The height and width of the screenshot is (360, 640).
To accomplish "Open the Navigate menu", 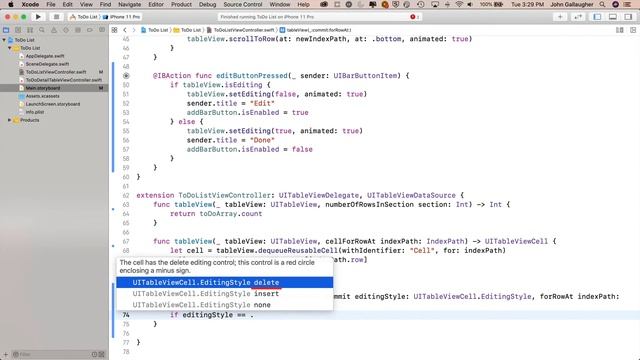I will (x=129, y=4).
